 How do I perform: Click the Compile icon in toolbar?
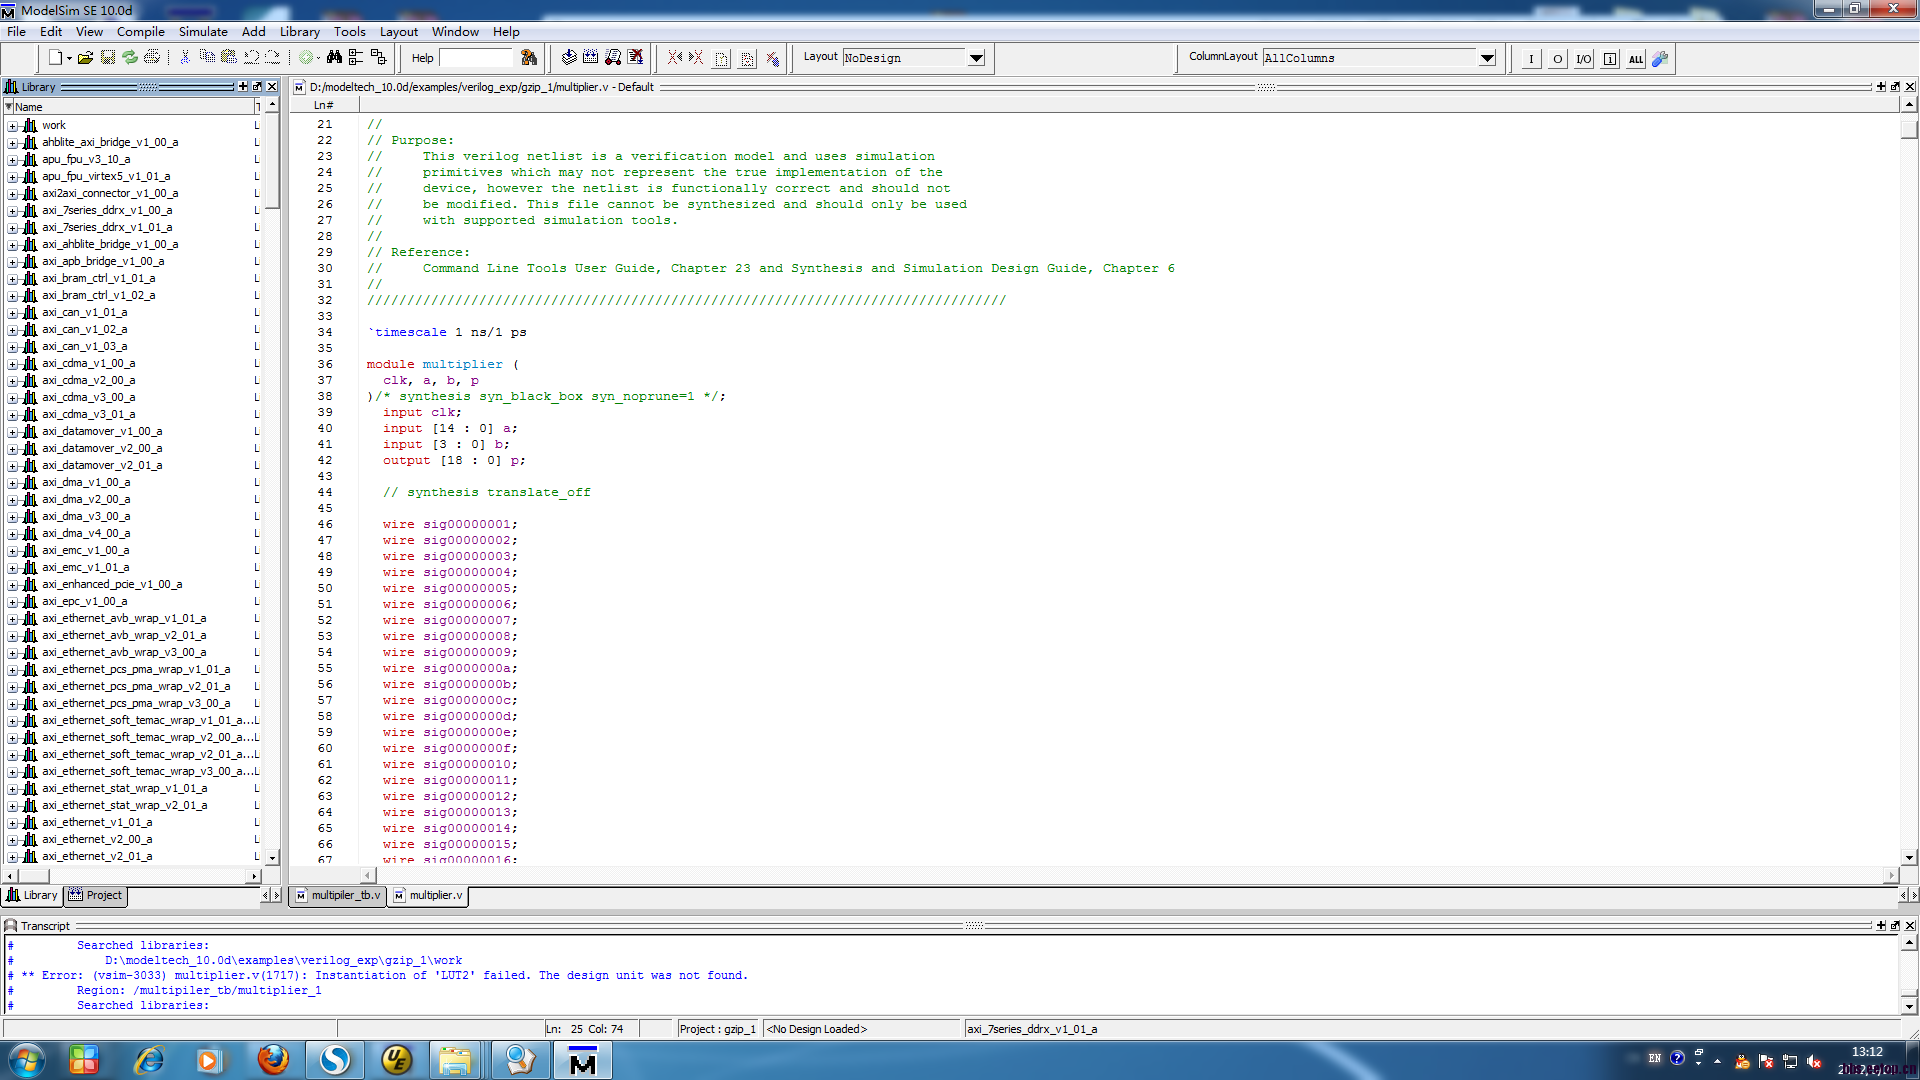(x=569, y=58)
